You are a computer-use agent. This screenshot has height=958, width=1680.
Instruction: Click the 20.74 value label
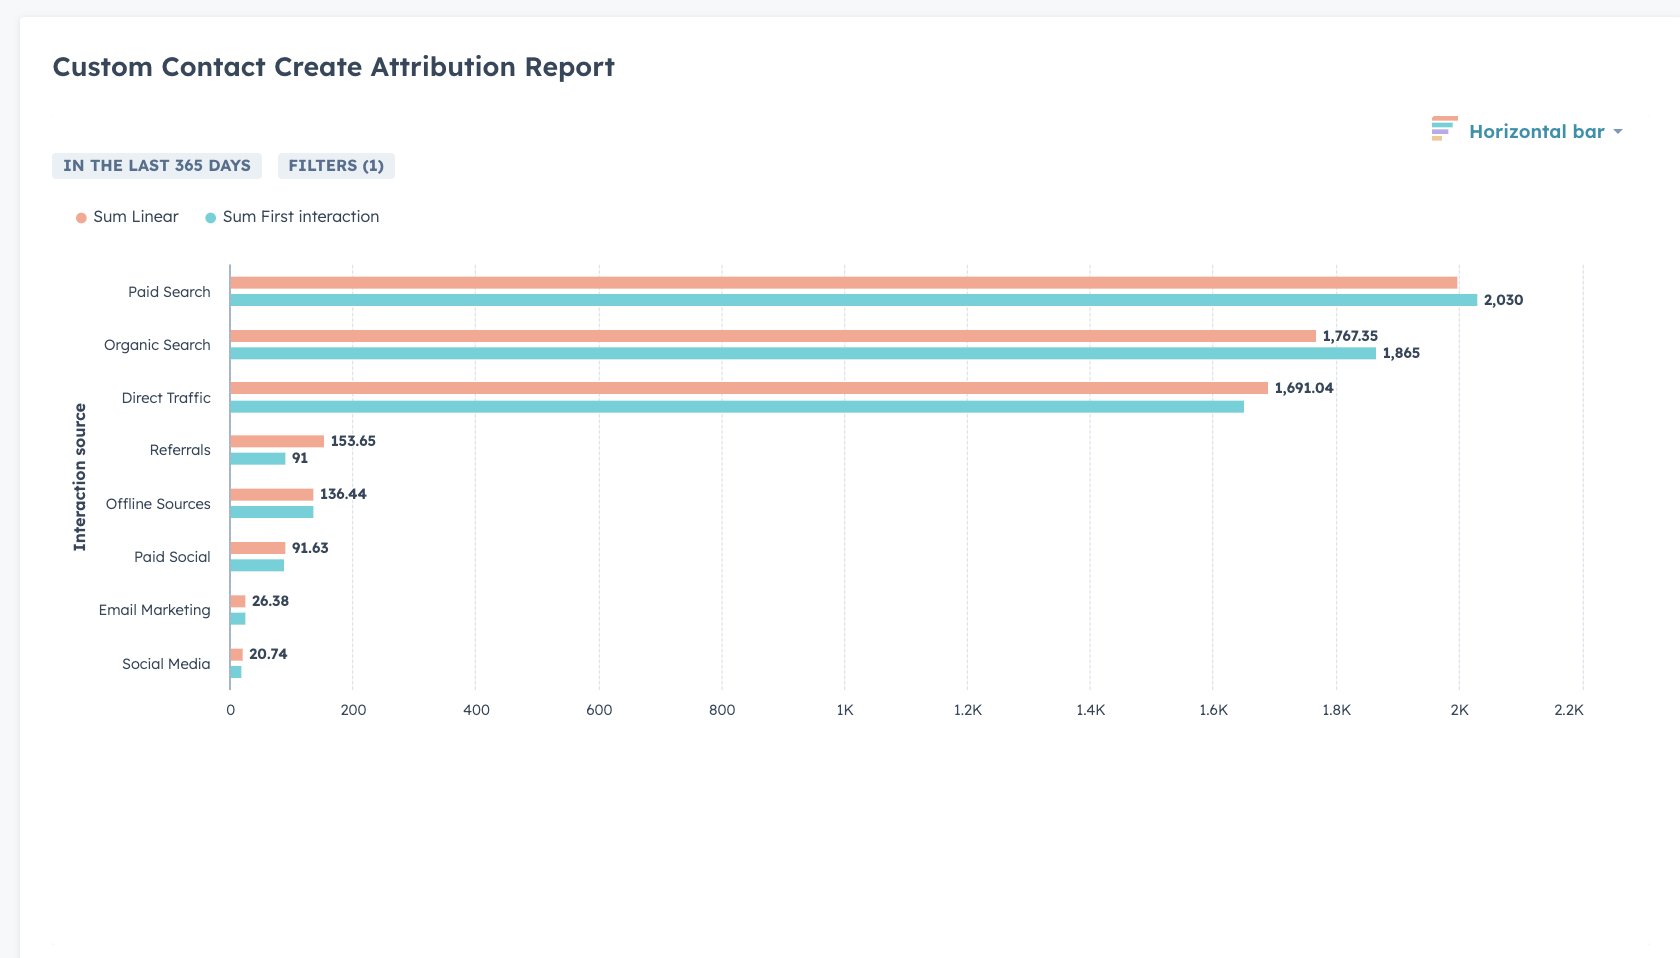pos(268,654)
